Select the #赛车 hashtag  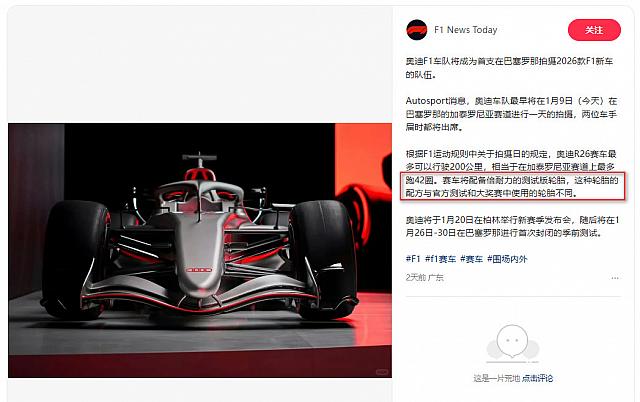click(471, 259)
